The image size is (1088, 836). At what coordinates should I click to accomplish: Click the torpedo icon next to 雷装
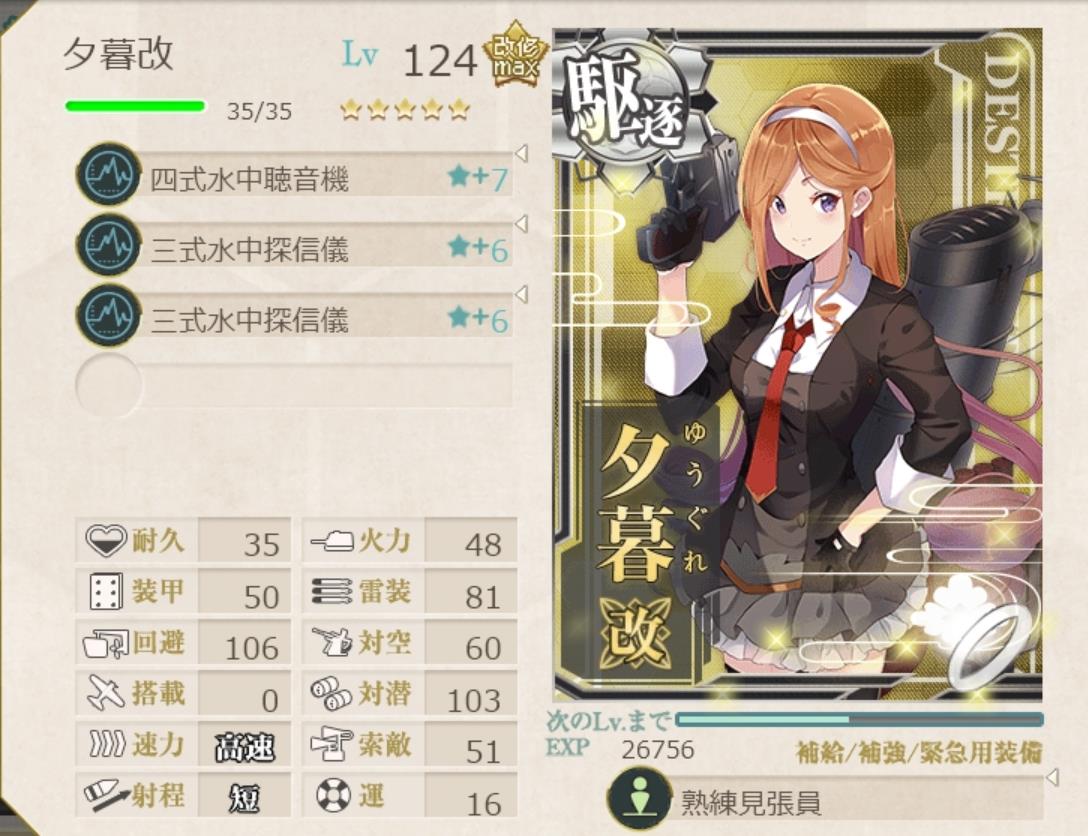coord(332,592)
